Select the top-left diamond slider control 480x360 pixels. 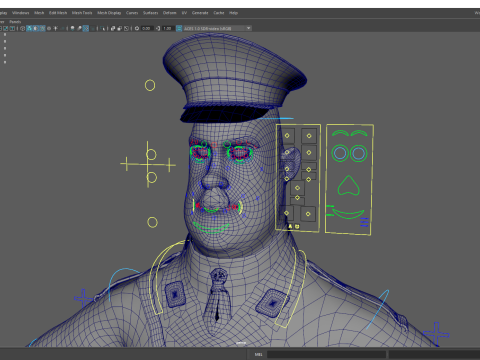point(287,136)
